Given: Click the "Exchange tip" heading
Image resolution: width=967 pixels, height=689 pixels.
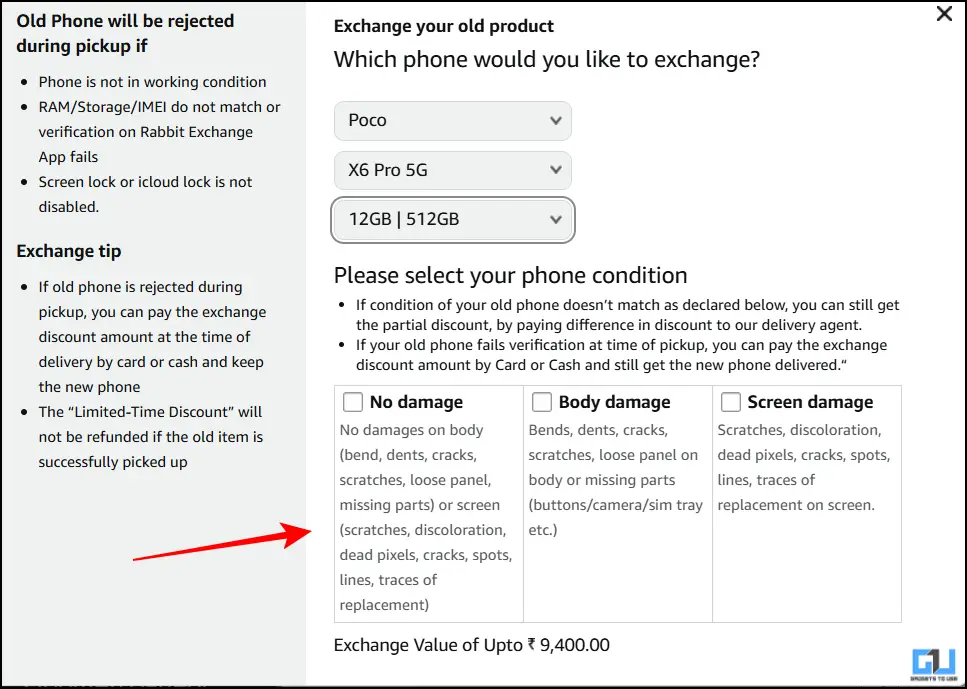Looking at the screenshot, I should coord(69,251).
